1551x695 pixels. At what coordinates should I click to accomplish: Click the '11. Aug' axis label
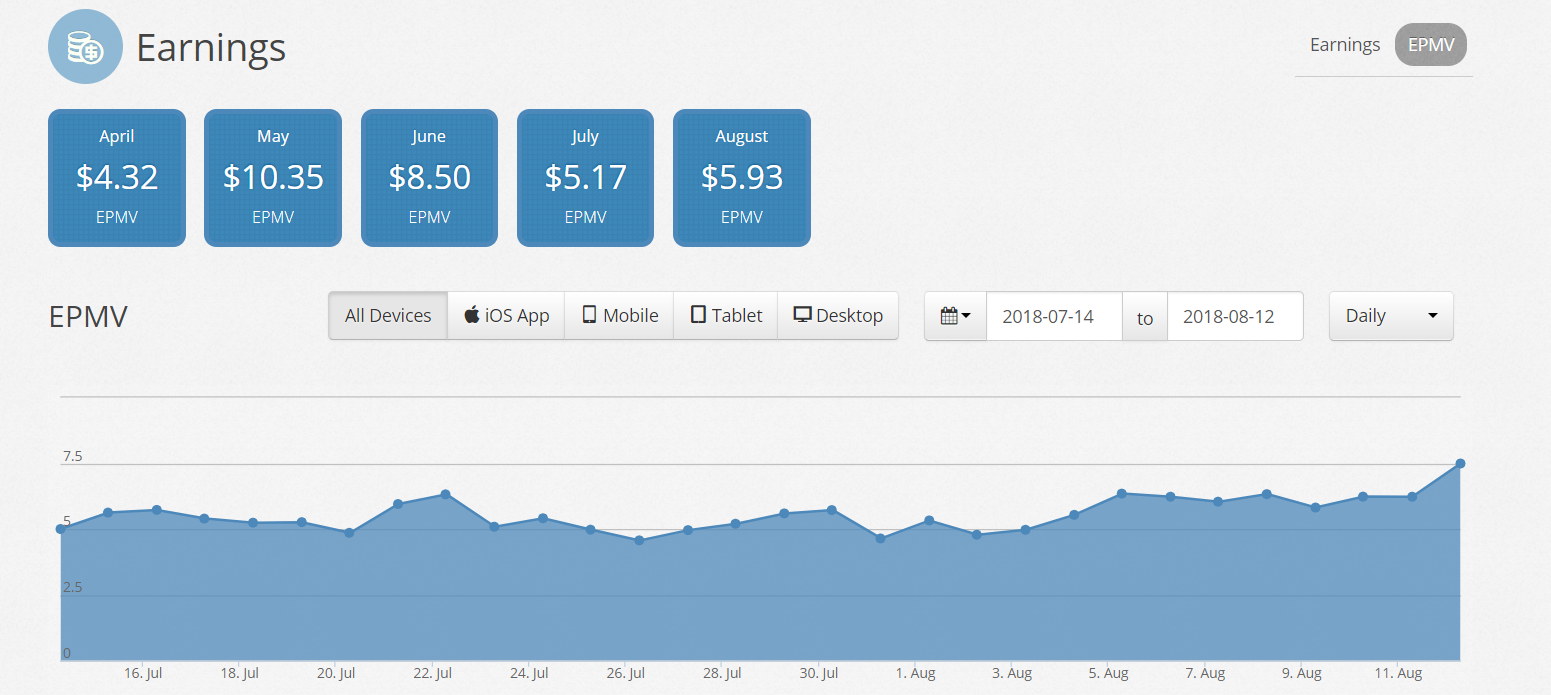pos(1398,674)
